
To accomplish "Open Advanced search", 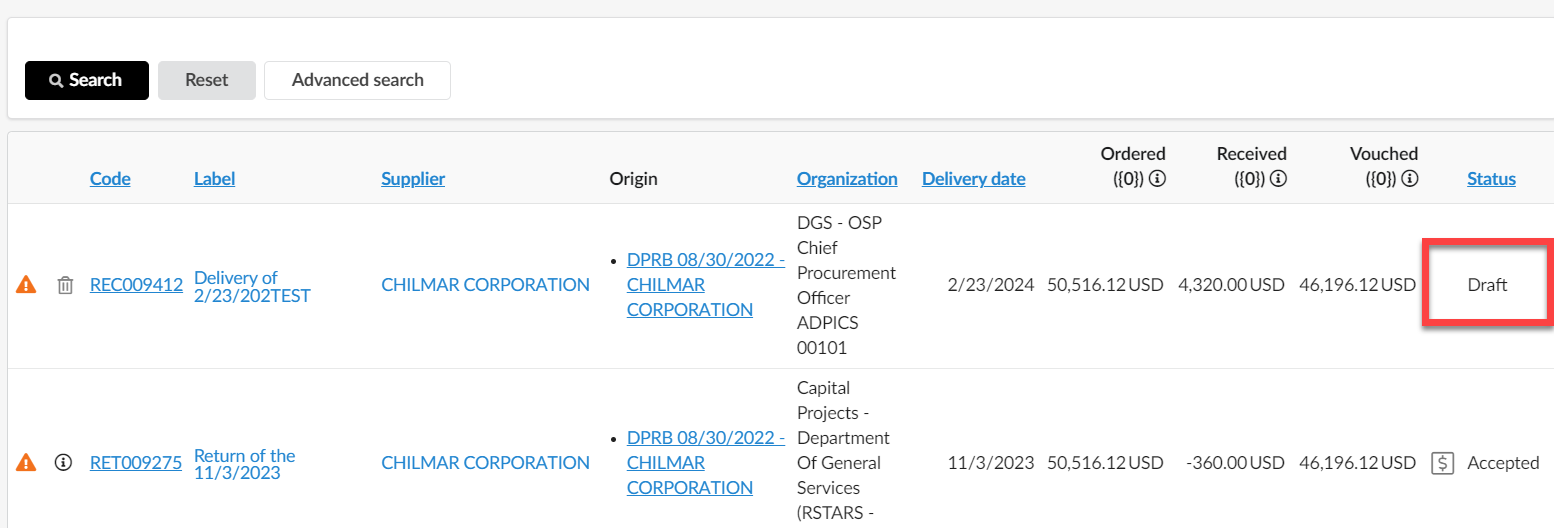I will click(x=357, y=80).
